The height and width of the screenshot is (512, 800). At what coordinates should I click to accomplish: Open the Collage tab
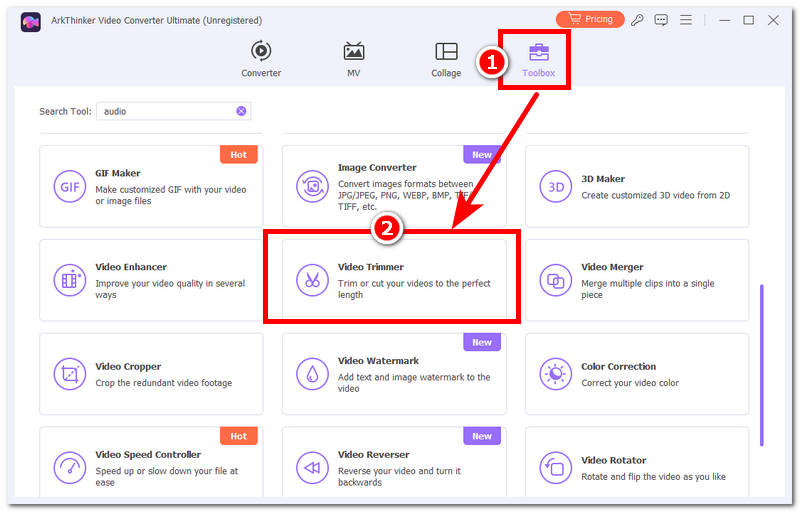click(x=446, y=59)
